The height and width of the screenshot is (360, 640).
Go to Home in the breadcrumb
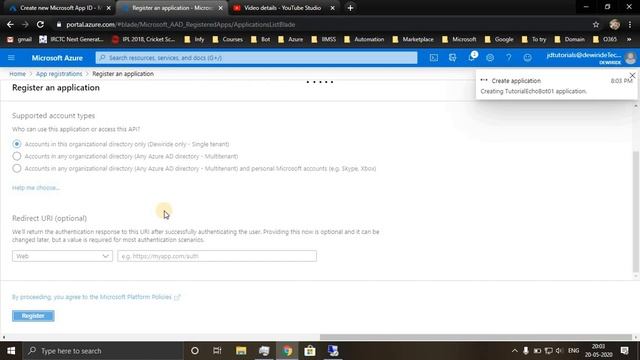pos(18,74)
